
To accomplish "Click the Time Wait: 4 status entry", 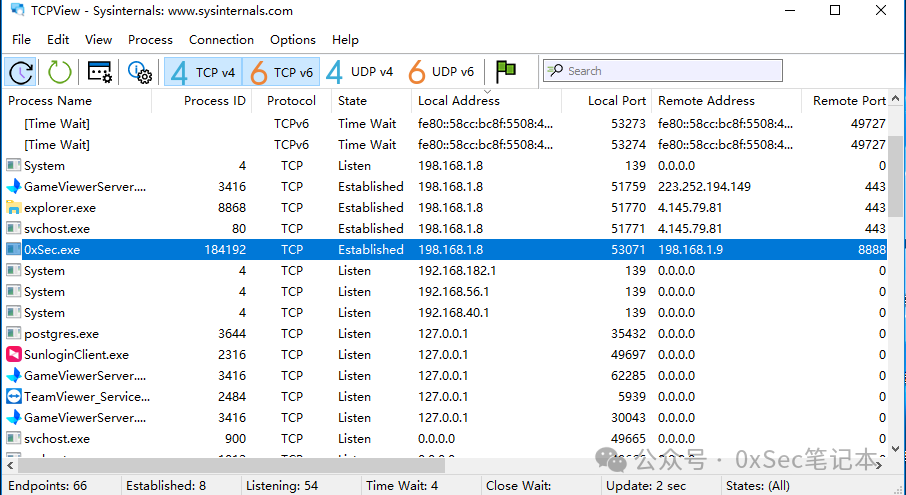I will [x=402, y=485].
